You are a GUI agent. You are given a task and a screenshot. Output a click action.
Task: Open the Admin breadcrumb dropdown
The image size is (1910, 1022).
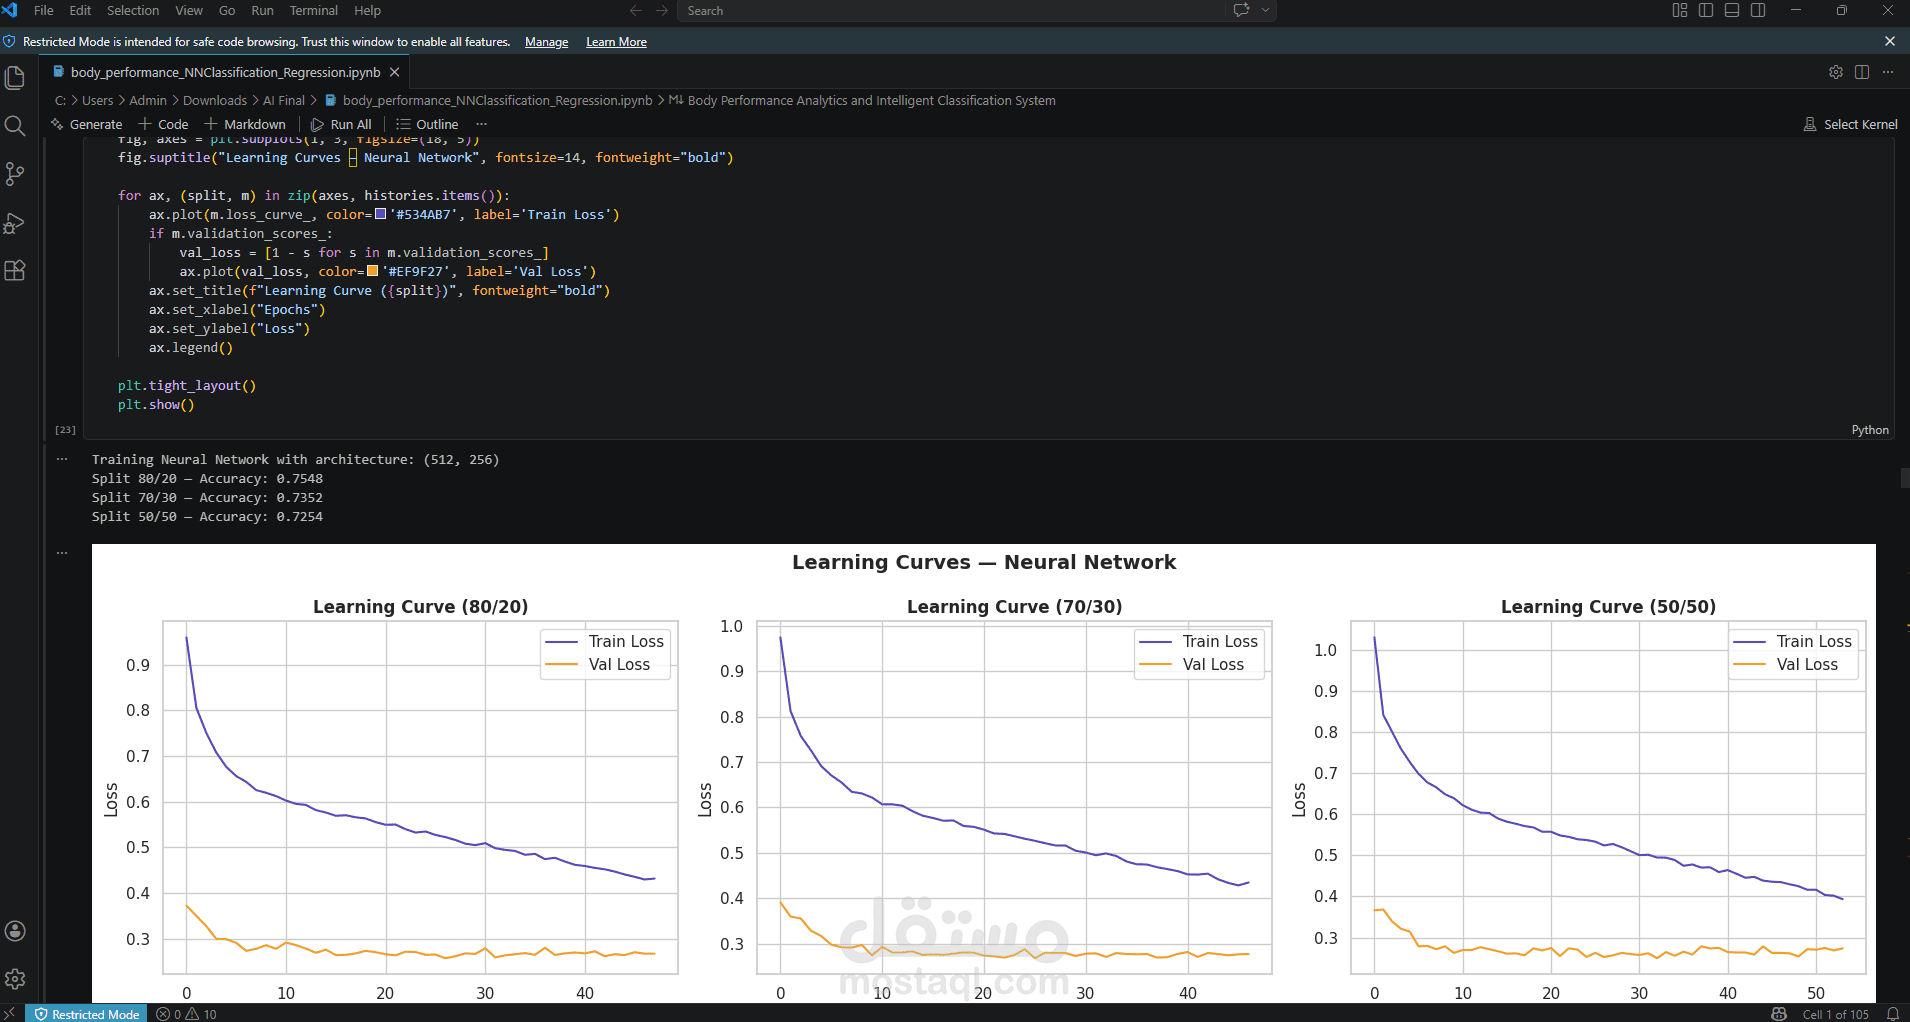point(148,100)
